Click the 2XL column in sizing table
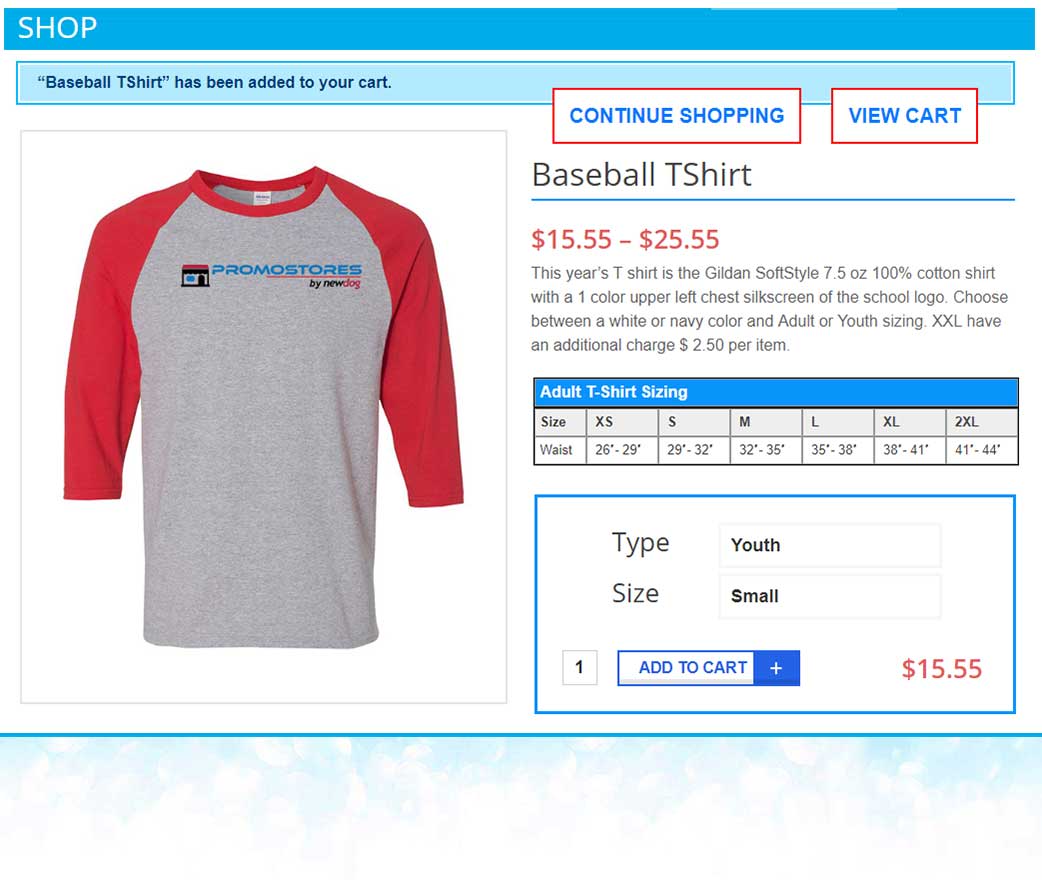This screenshot has width=1042, height=880. tap(982, 422)
